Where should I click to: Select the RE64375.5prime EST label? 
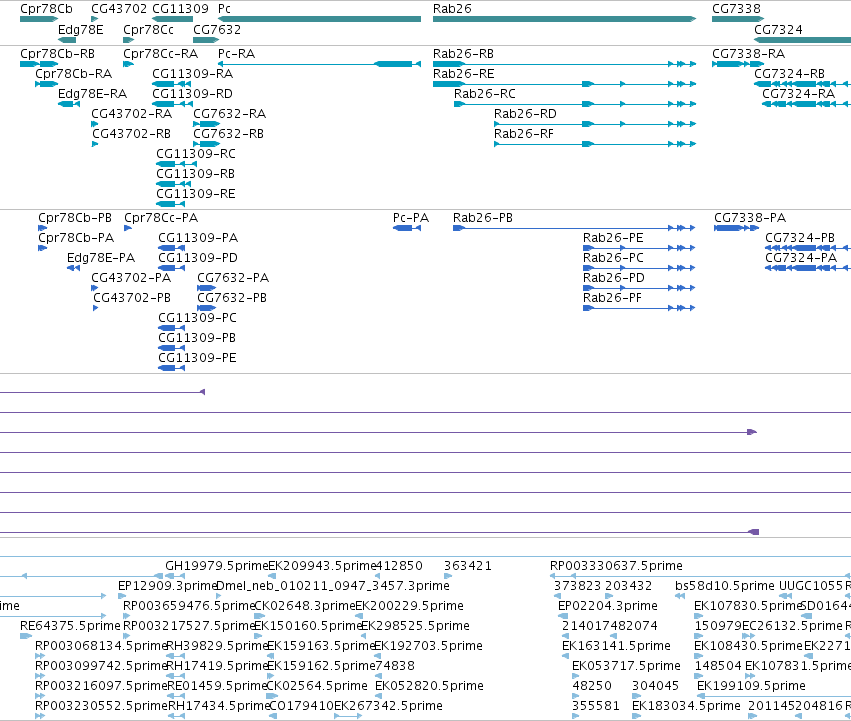(x=70, y=626)
